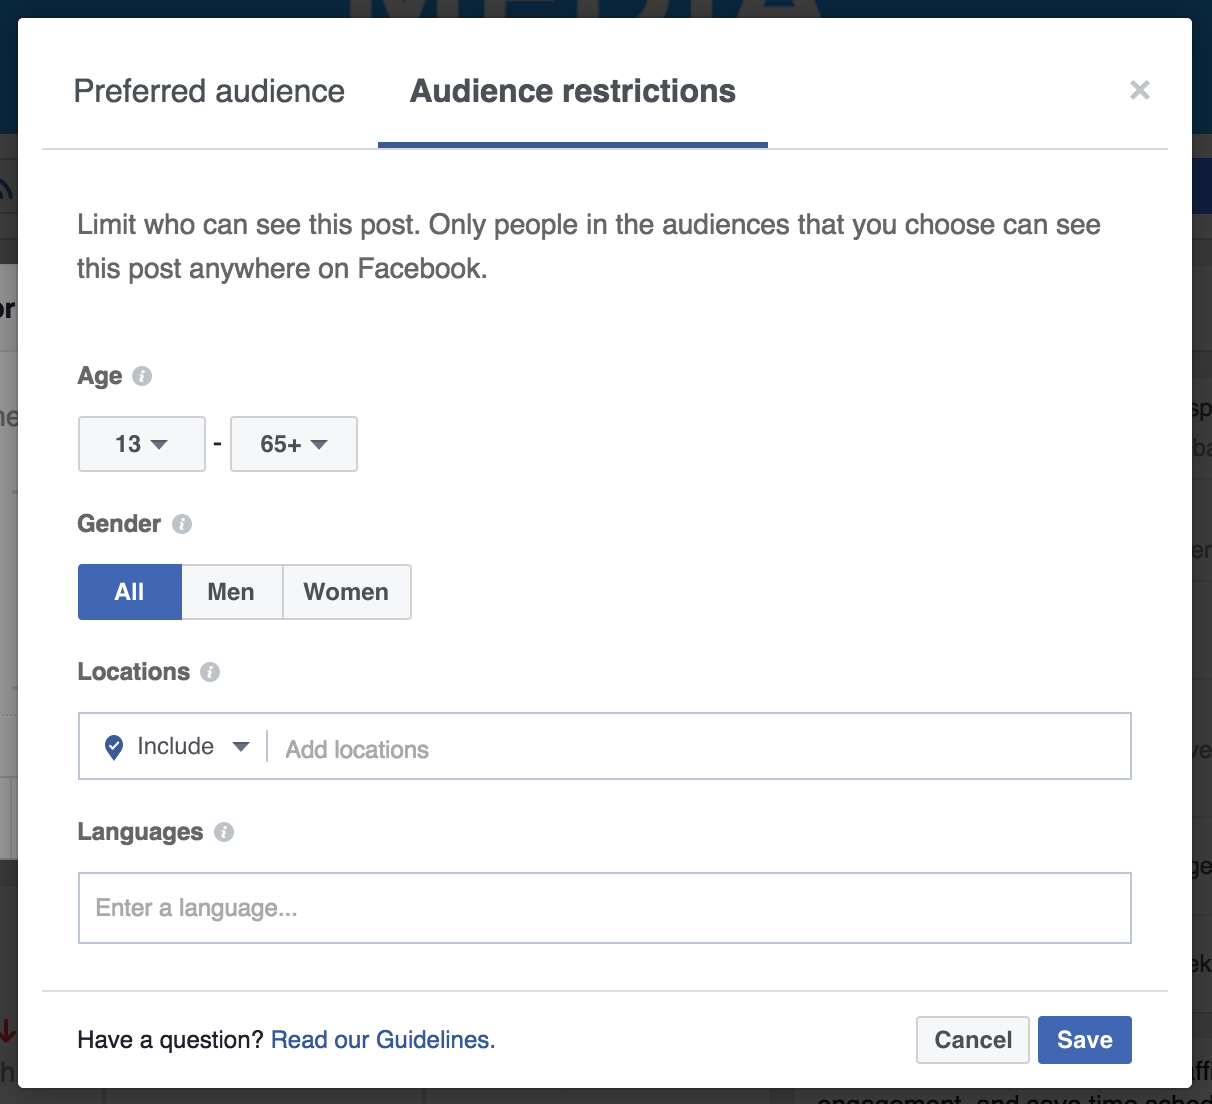
Task: Select the Audience restrictions tab
Action: pyautogui.click(x=573, y=91)
